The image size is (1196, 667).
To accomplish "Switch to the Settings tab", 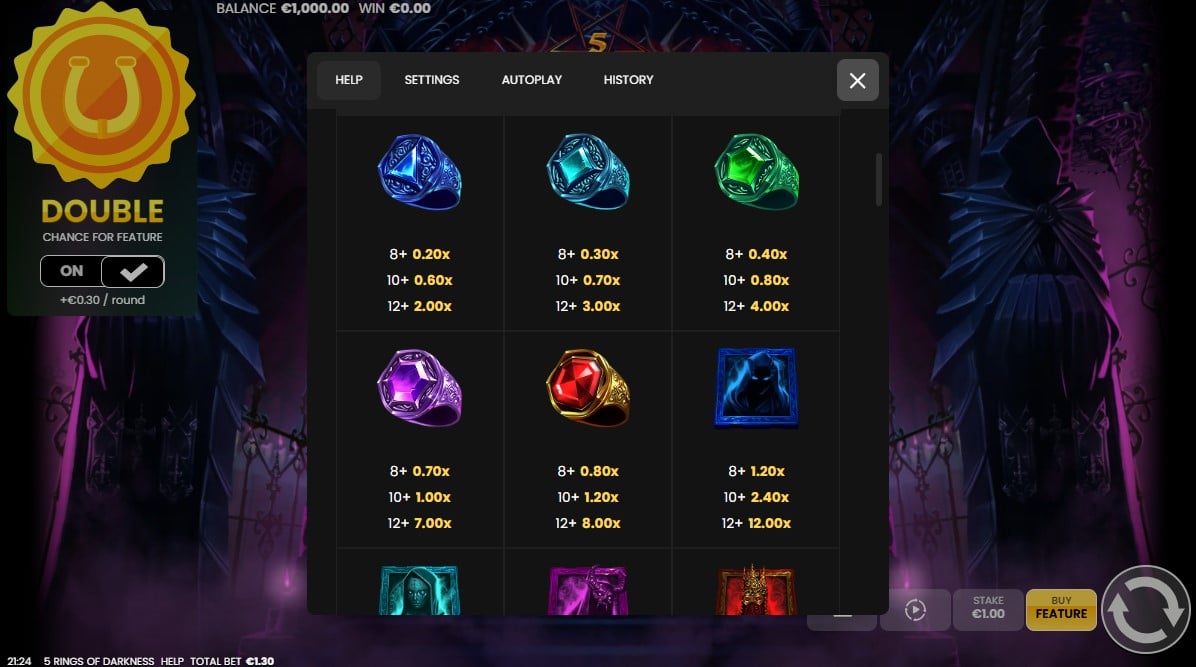I will (432, 80).
